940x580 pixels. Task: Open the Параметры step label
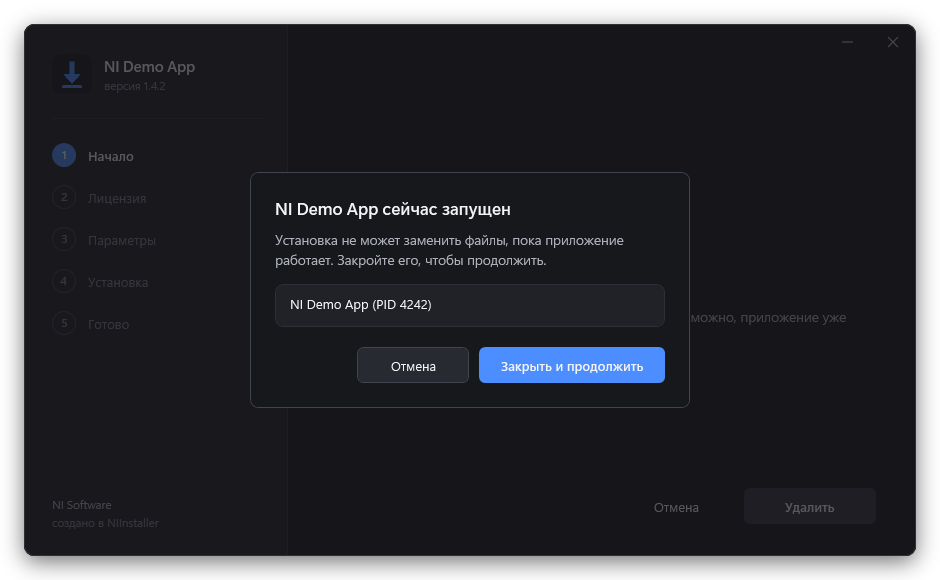[x=122, y=241]
